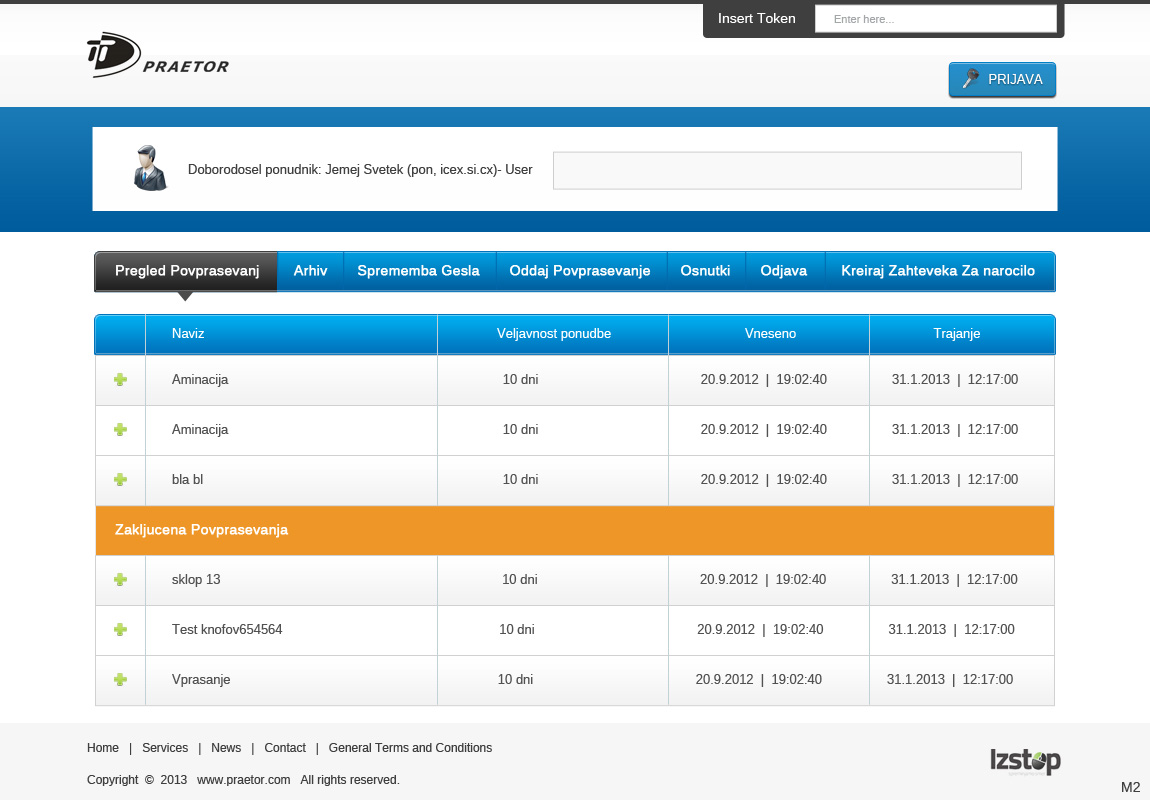1150x800 pixels.
Task: Click the user avatar icon beside the welcome text
Action: [x=150, y=168]
